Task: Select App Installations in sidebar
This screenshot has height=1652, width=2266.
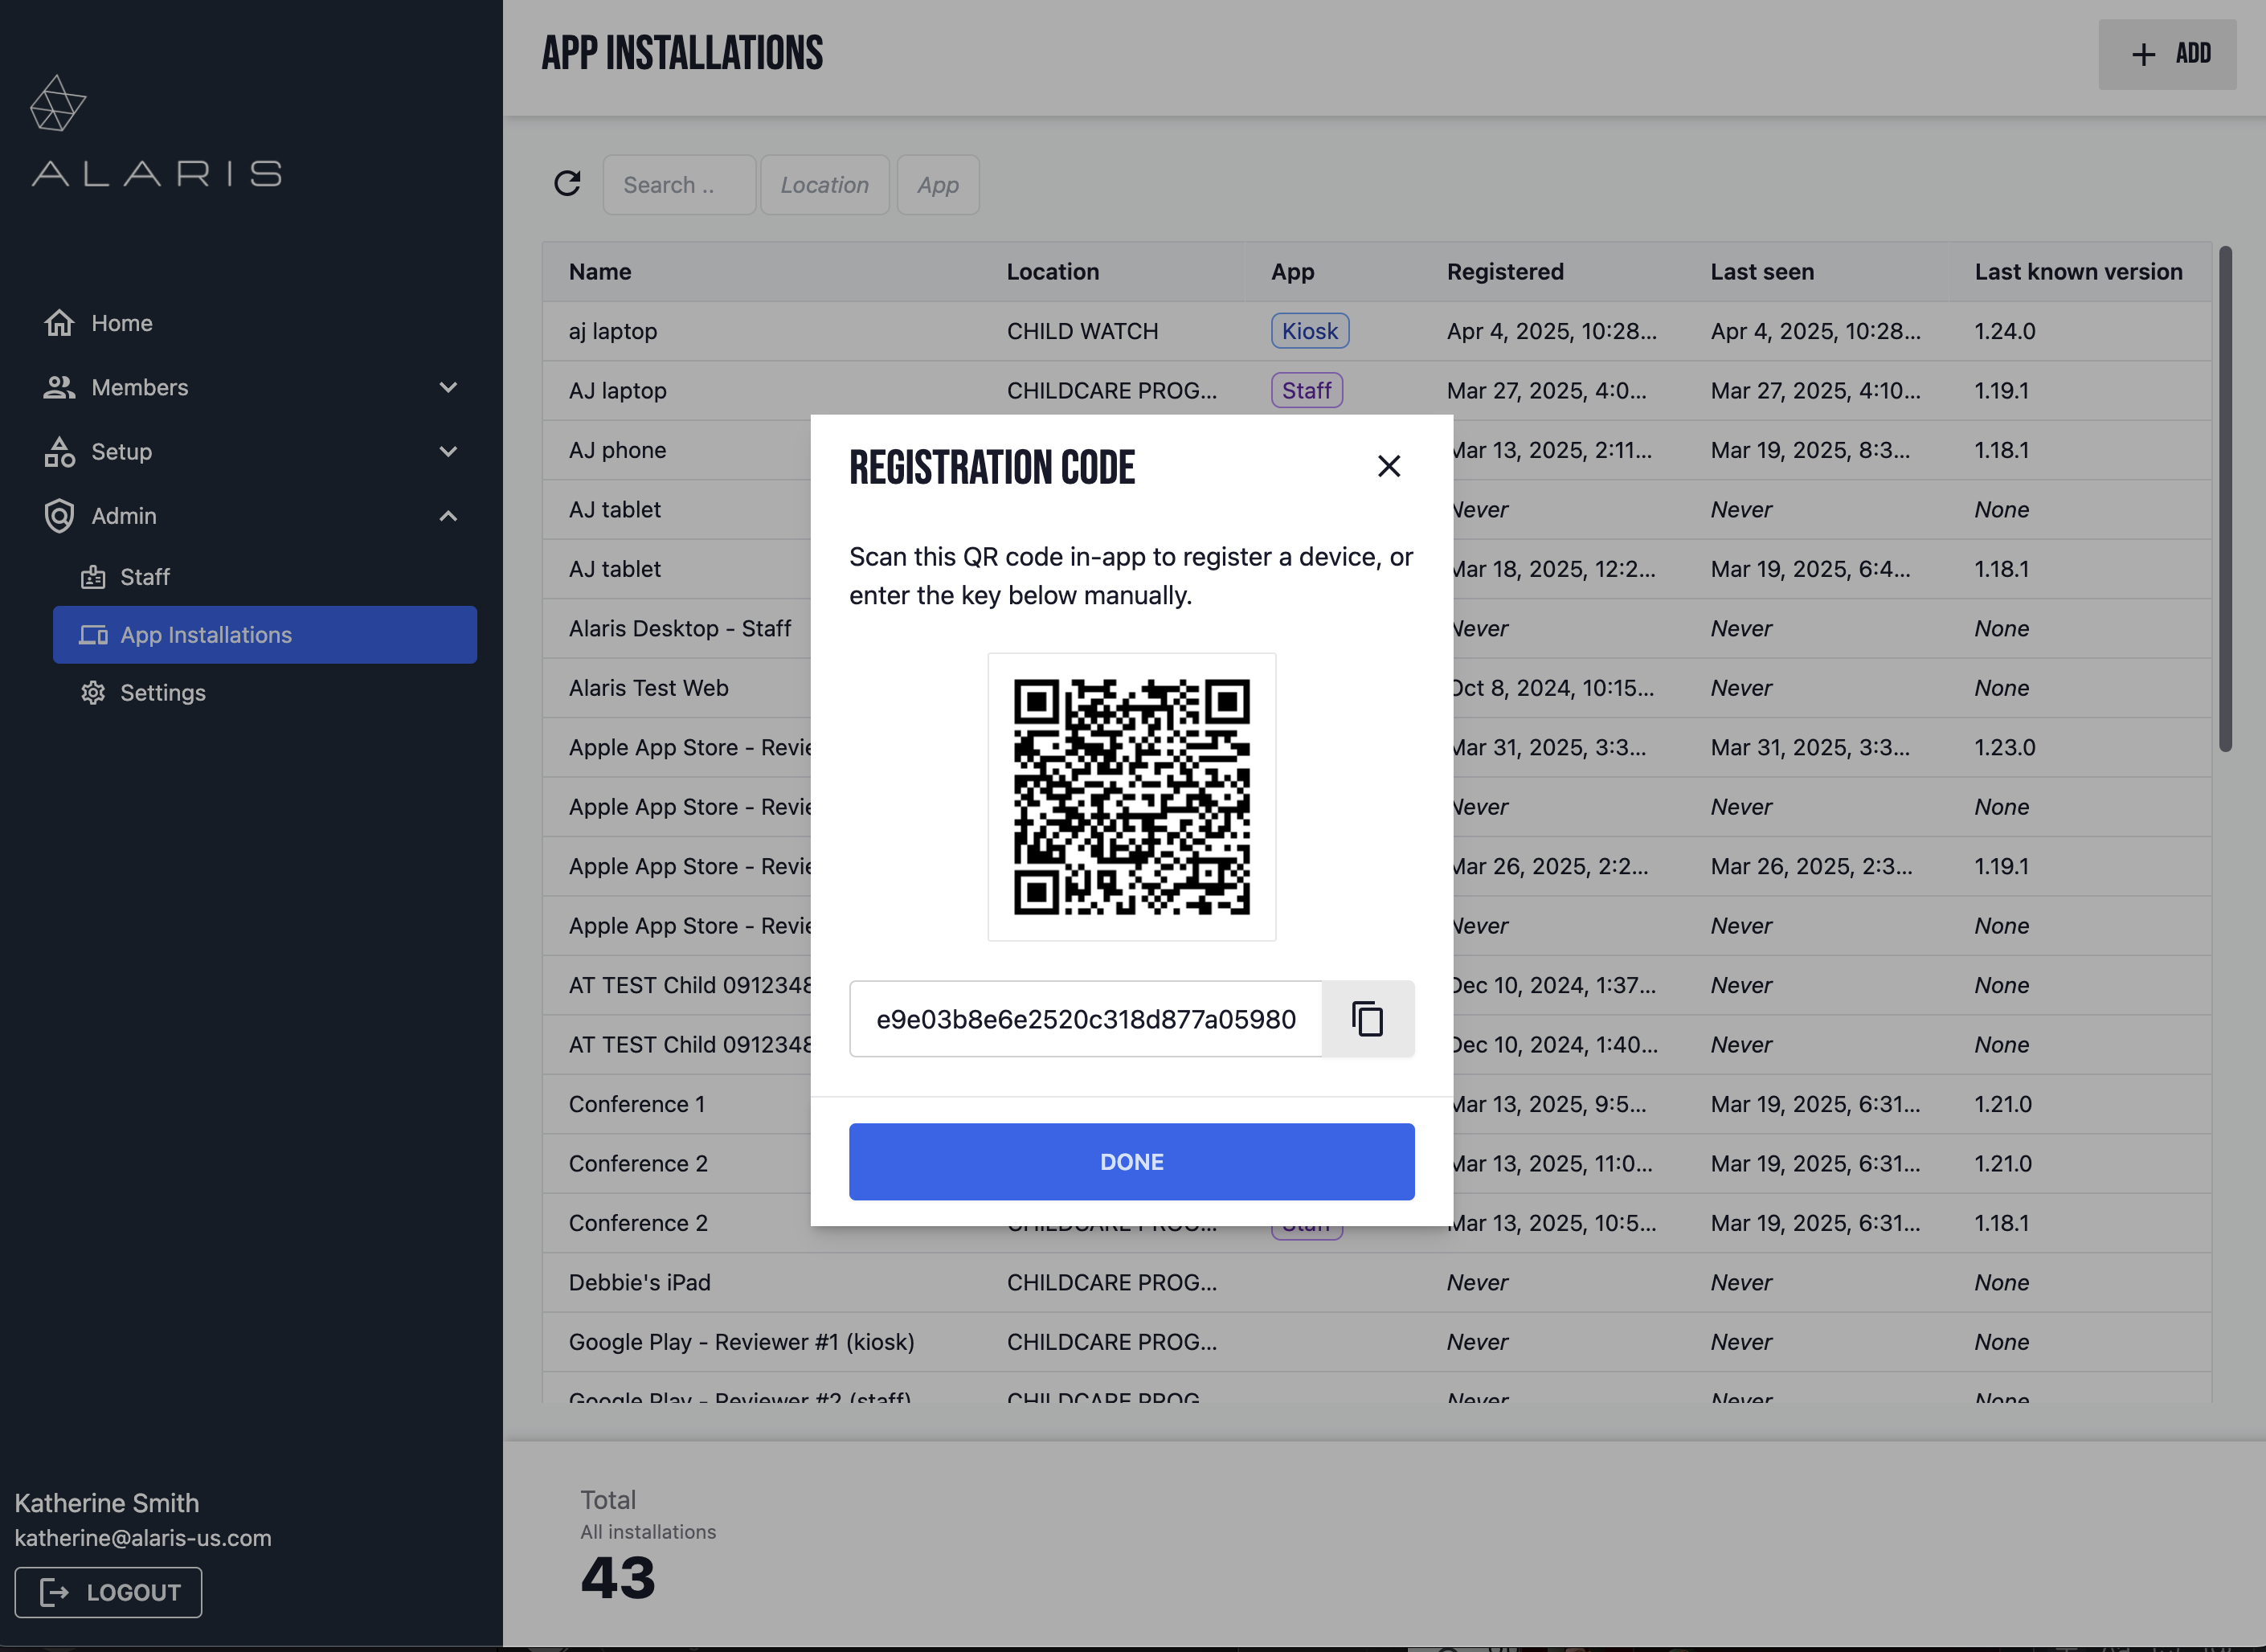Action: pos(265,635)
